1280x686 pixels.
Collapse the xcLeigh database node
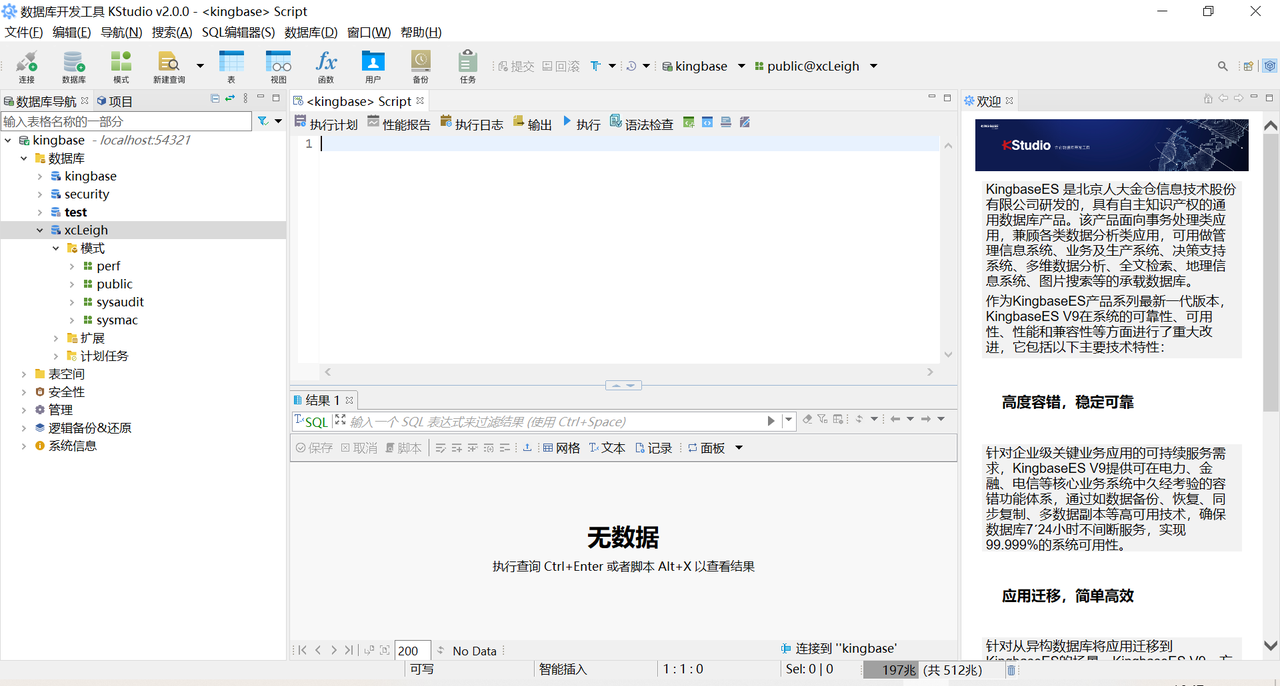(x=40, y=230)
